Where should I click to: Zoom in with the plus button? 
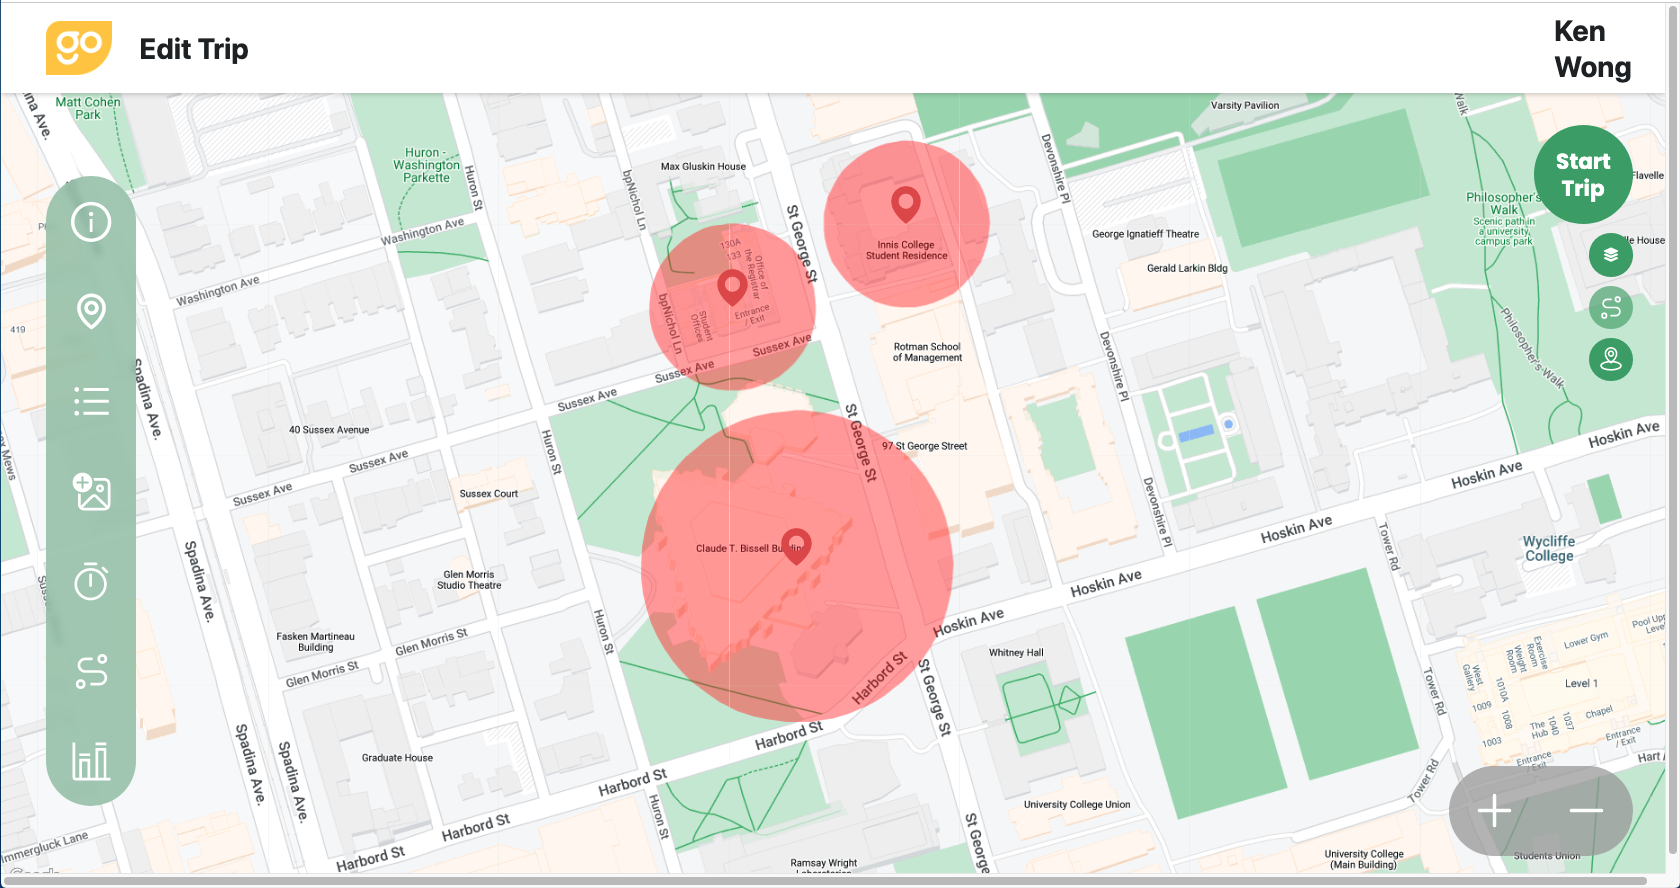pyautogui.click(x=1494, y=810)
